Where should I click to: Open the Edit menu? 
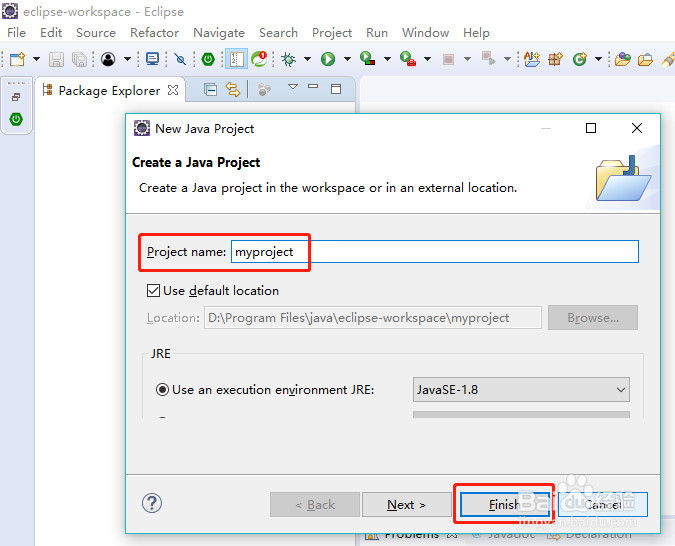51,33
